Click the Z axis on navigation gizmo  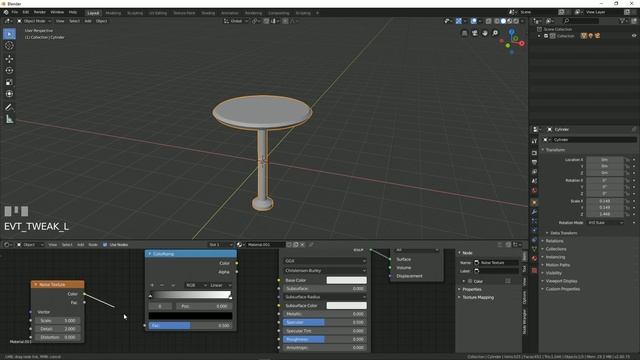tap(511, 31)
